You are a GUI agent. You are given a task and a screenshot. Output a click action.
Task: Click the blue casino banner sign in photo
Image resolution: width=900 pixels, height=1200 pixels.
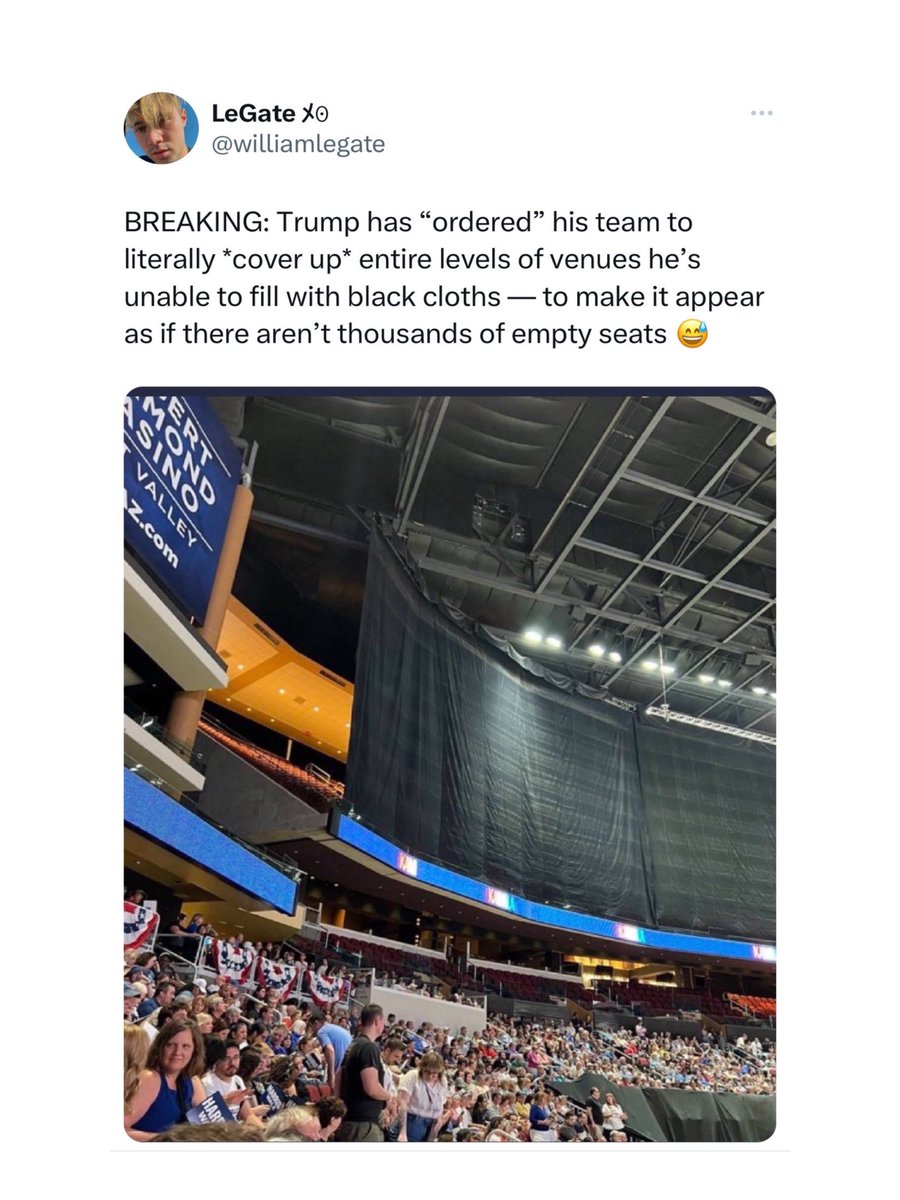pyautogui.click(x=180, y=507)
